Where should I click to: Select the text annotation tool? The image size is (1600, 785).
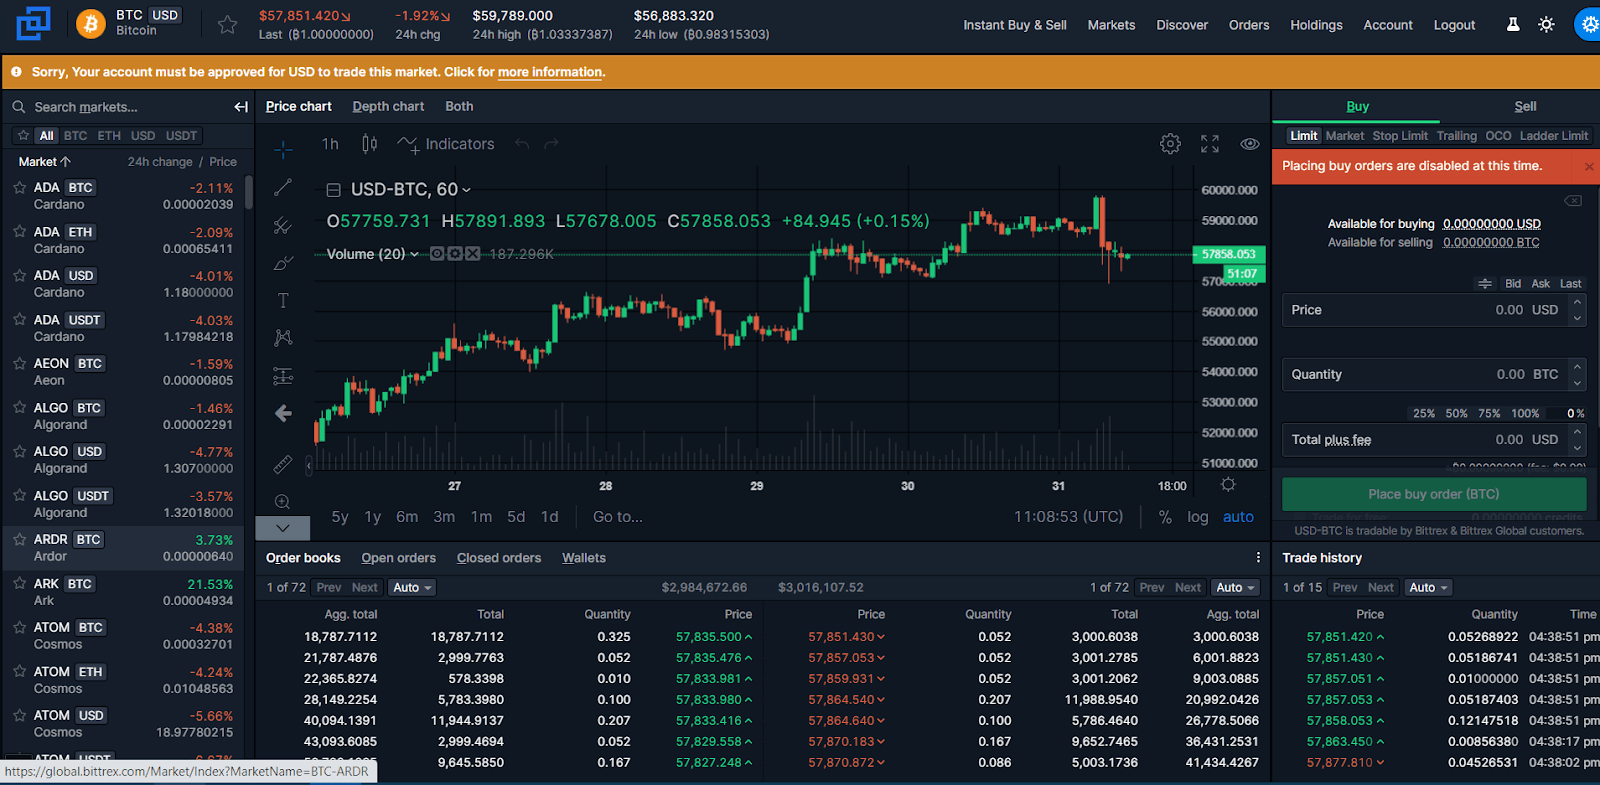coord(284,300)
